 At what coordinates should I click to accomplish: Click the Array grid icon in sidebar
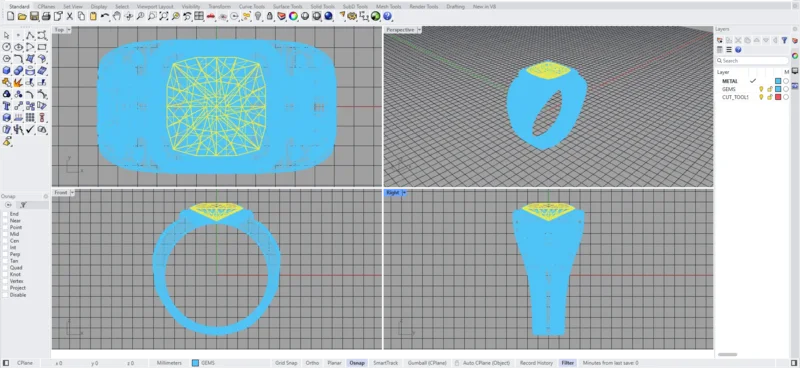pos(30,117)
